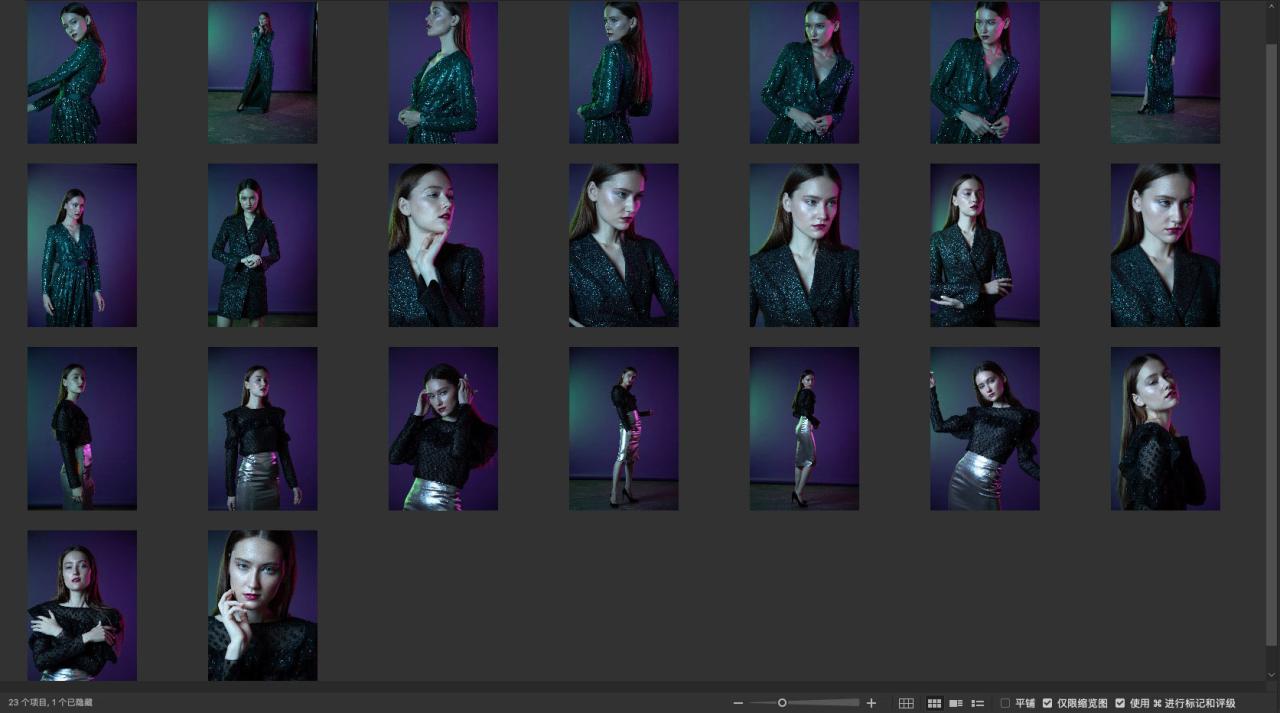Viewport: 1280px width, 713px height.
Task: Select thumbnail with hand on chin in second row
Action: click(x=443, y=245)
